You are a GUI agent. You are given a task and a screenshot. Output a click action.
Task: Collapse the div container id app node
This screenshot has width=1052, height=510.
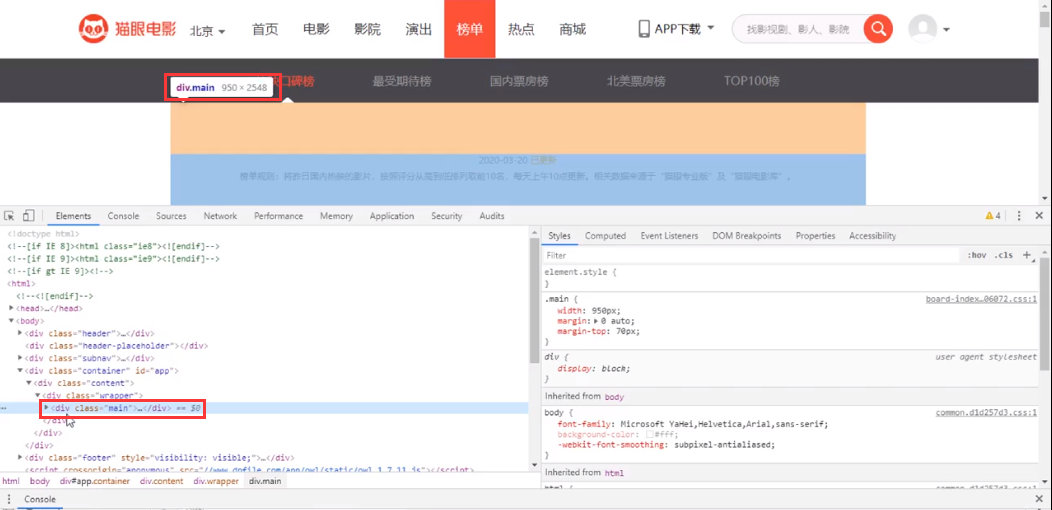pyautogui.click(x=20, y=370)
